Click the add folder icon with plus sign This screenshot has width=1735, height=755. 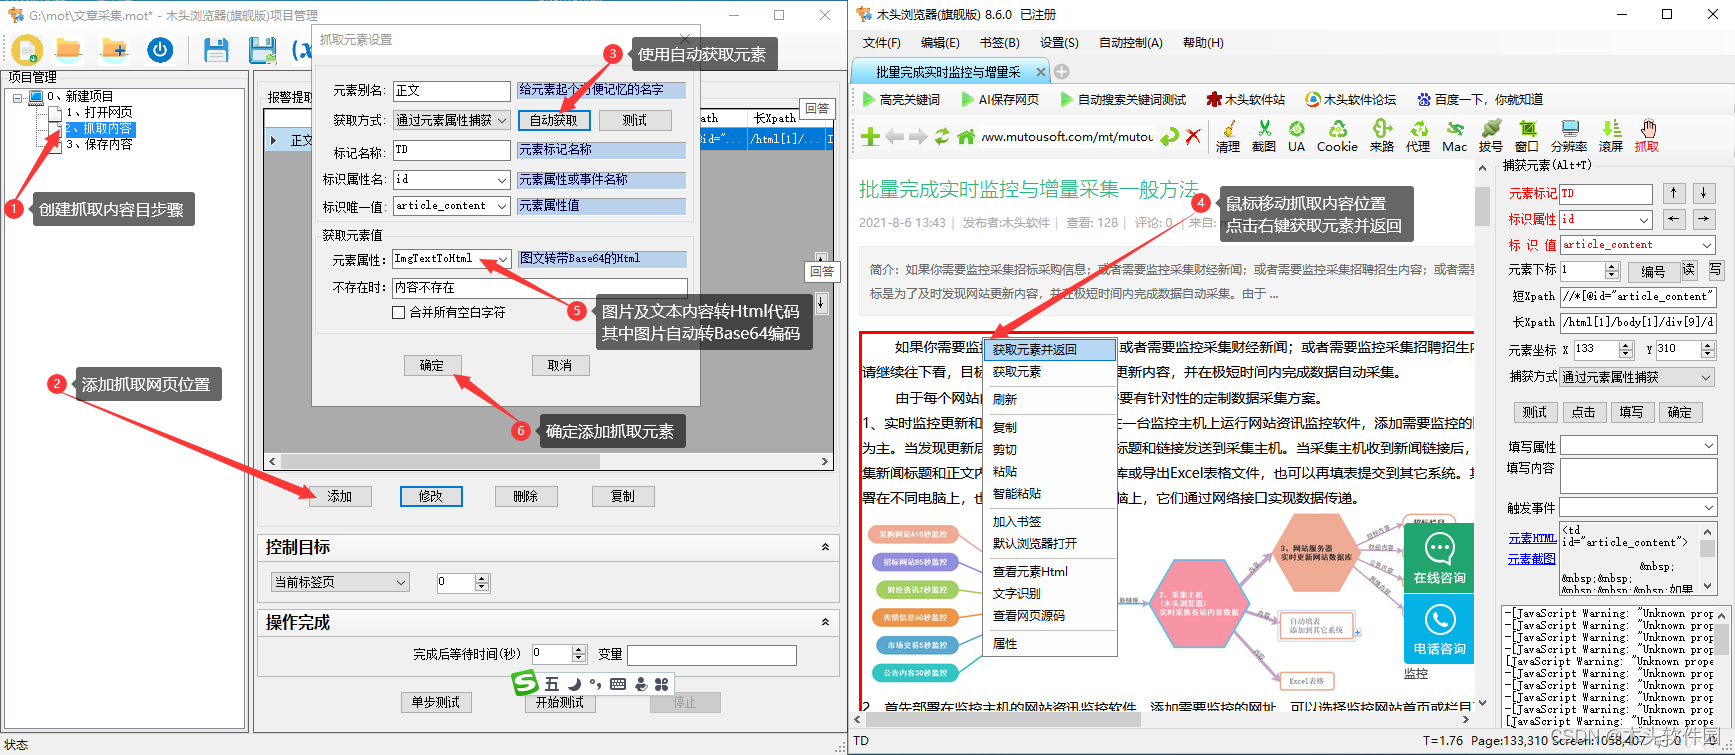click(115, 49)
